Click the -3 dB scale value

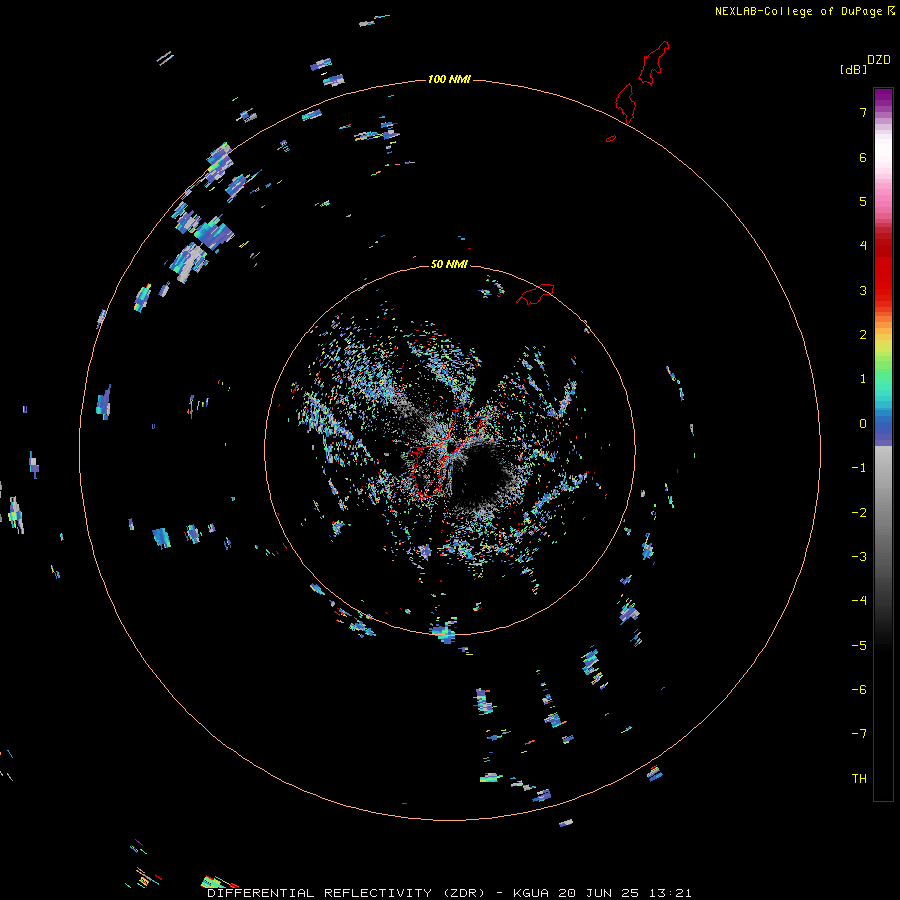coord(859,557)
